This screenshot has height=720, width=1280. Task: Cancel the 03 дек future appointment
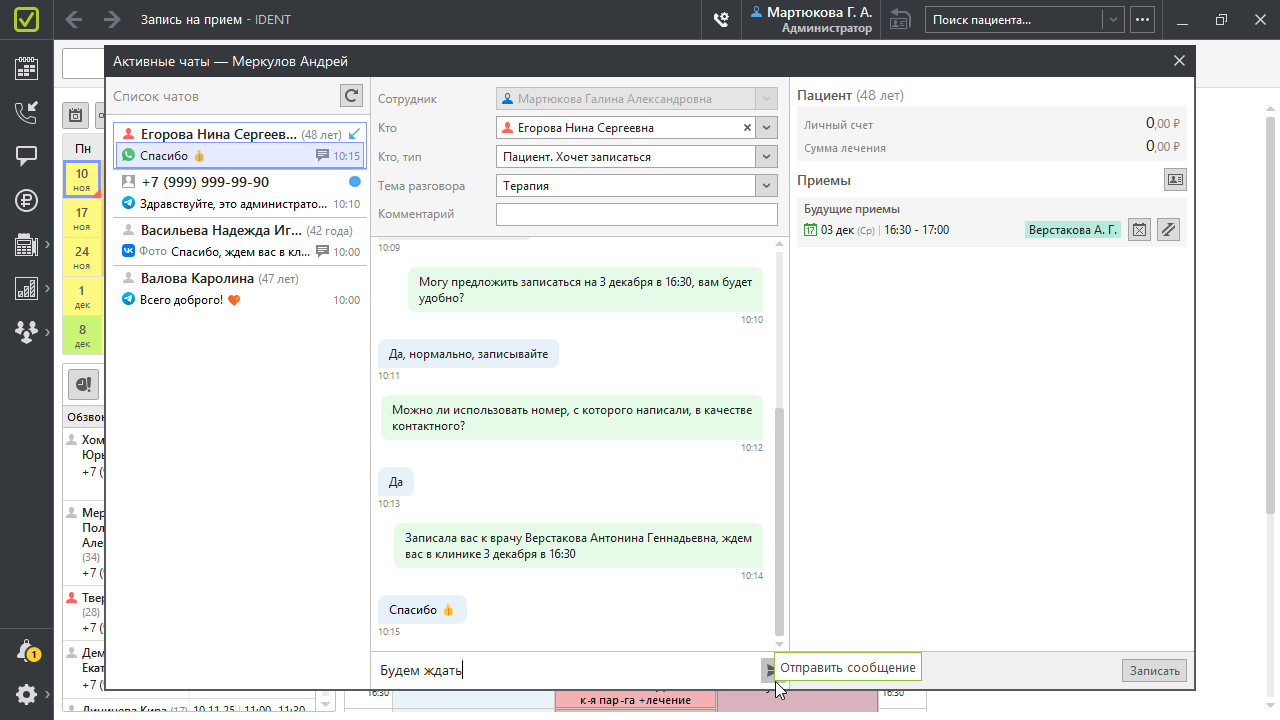(1139, 230)
